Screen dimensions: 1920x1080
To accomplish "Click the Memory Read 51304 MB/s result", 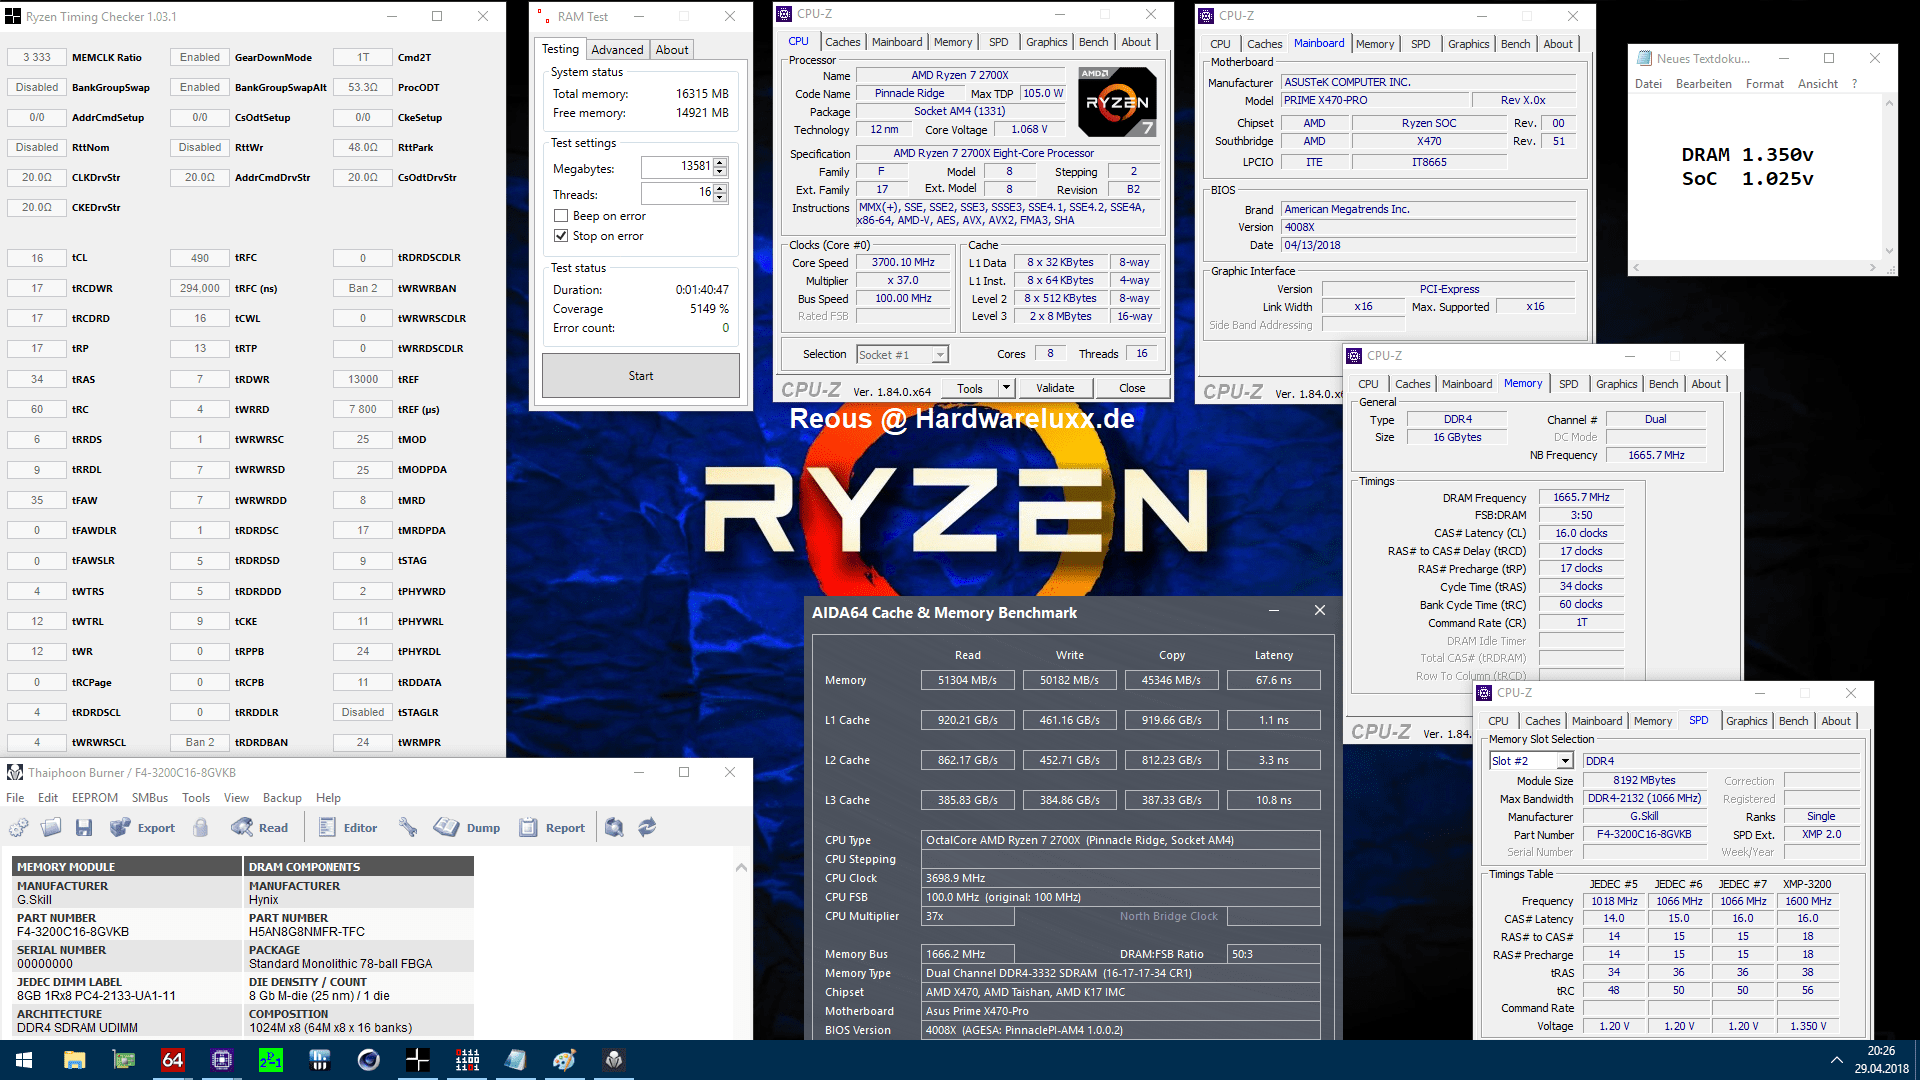I will [967, 680].
